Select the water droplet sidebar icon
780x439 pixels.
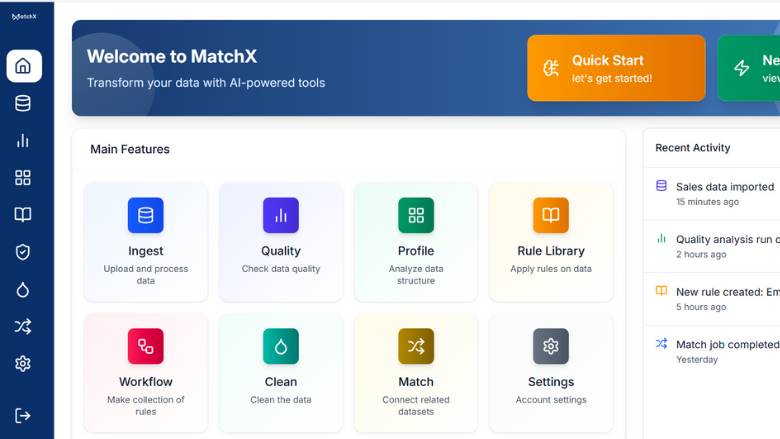(x=23, y=290)
